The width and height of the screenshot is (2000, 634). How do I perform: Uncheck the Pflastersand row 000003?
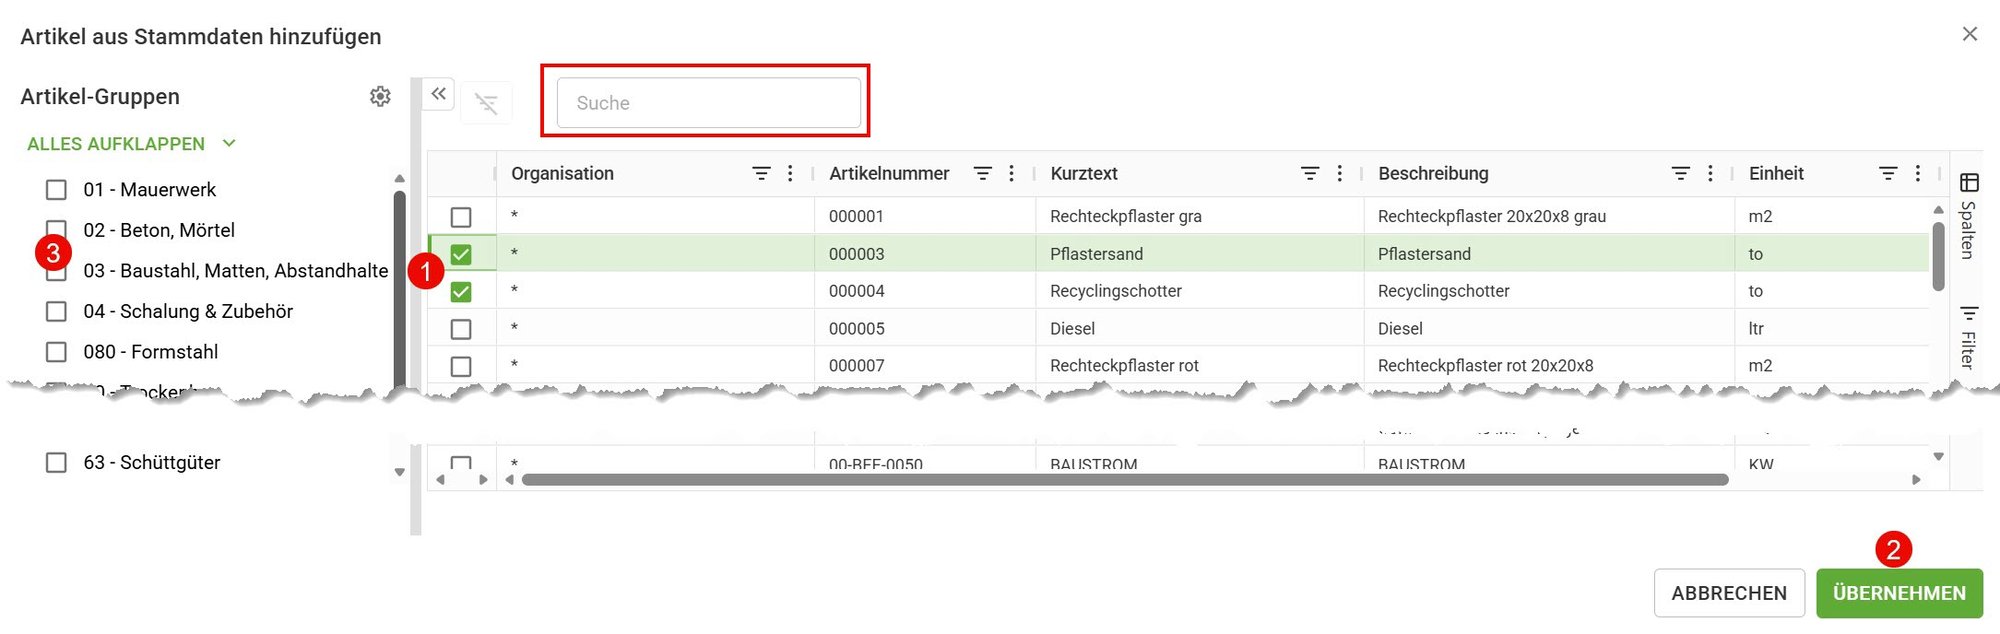coord(461,254)
